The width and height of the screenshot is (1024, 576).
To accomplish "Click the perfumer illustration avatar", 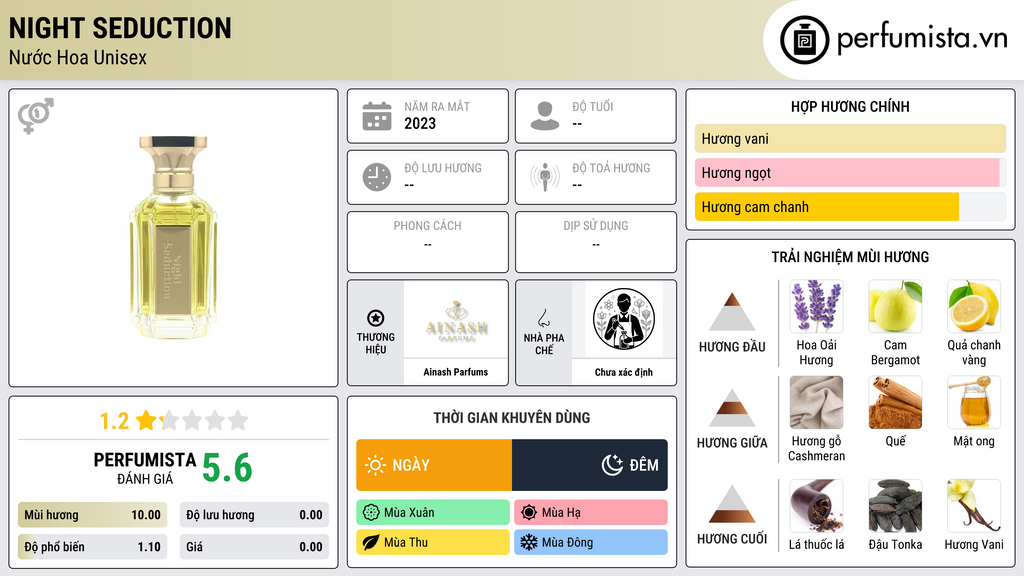I will [624, 319].
